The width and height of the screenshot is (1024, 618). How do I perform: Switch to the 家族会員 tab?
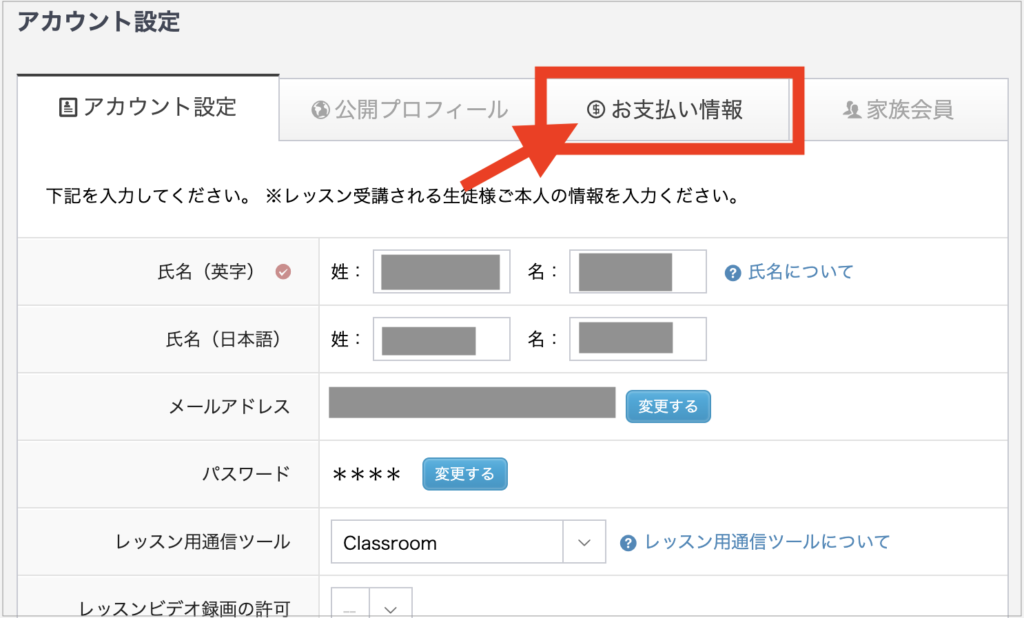click(x=899, y=110)
